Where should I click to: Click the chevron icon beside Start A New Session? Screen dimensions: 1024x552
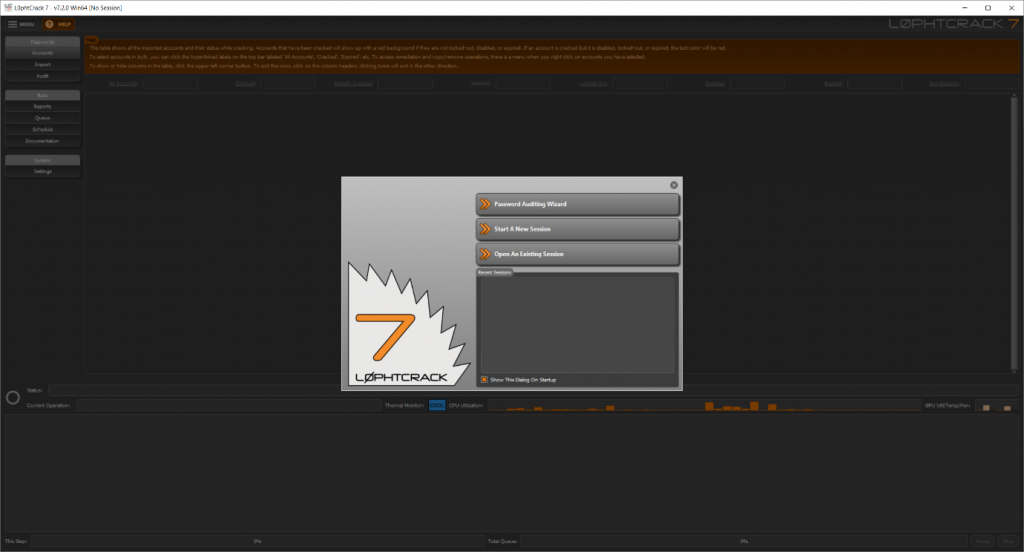click(485, 229)
